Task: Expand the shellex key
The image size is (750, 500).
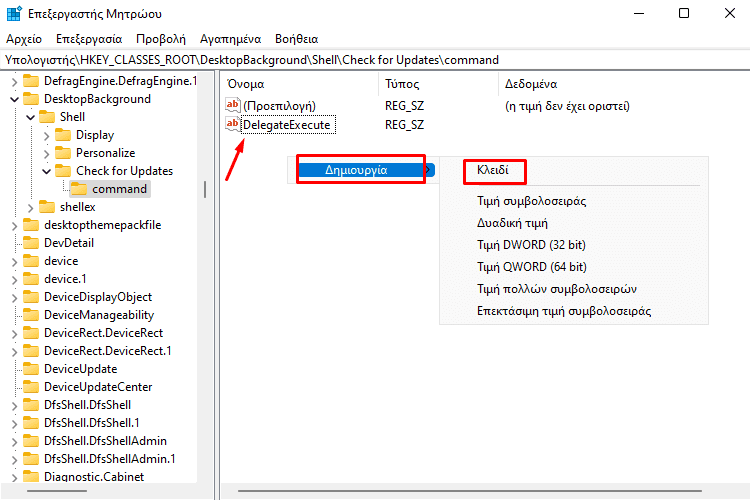Action: (31, 208)
